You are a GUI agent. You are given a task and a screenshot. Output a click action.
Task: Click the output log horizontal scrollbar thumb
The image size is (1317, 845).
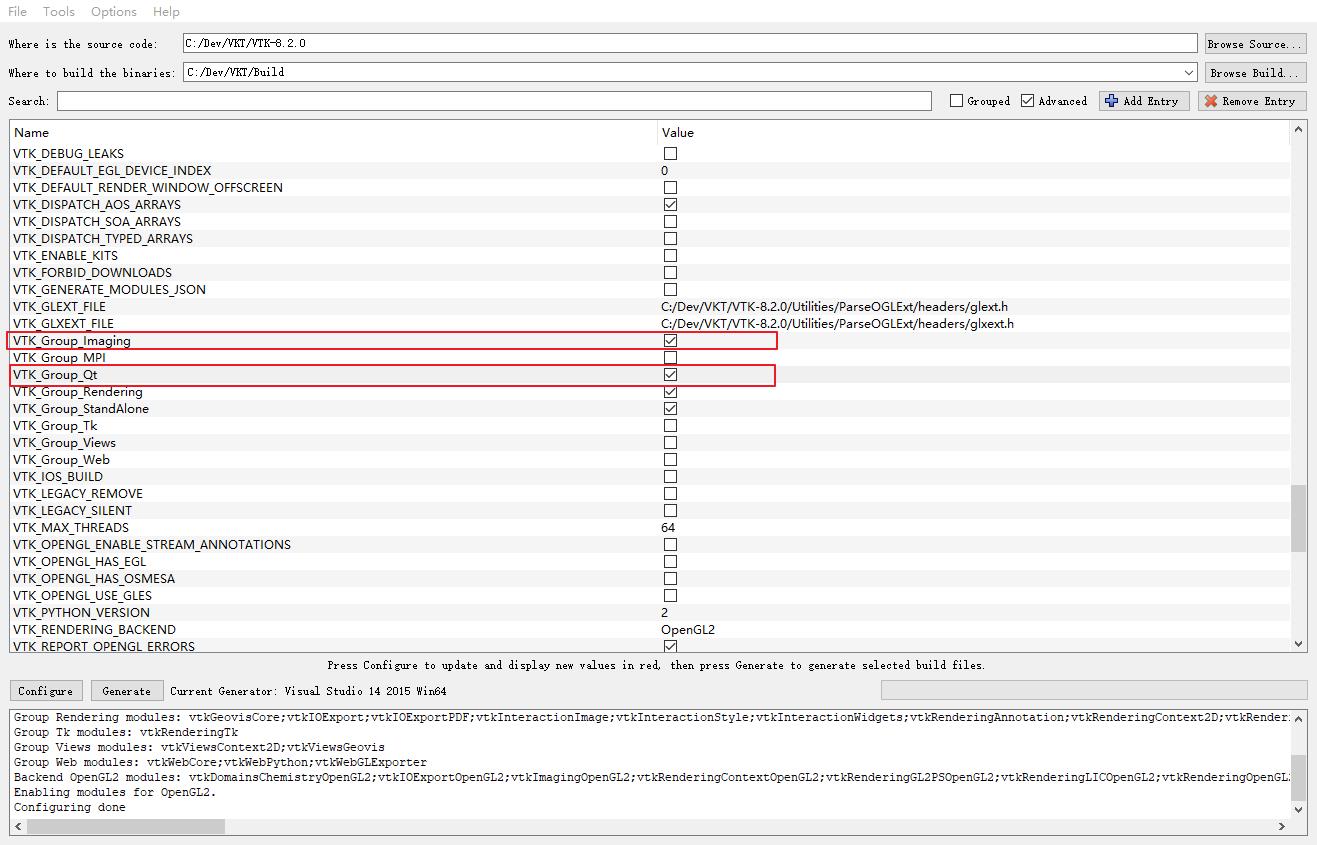126,826
